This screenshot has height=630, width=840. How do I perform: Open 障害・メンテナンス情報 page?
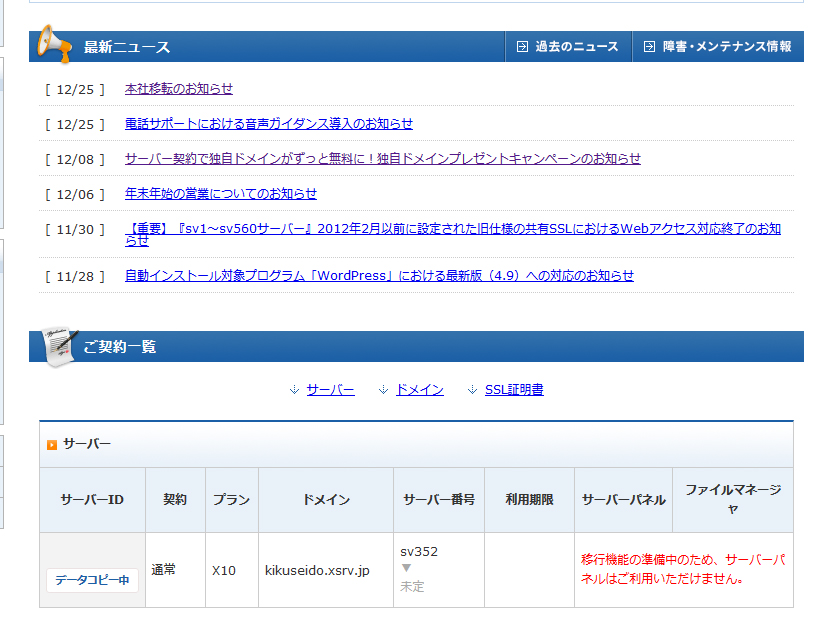tap(726, 47)
